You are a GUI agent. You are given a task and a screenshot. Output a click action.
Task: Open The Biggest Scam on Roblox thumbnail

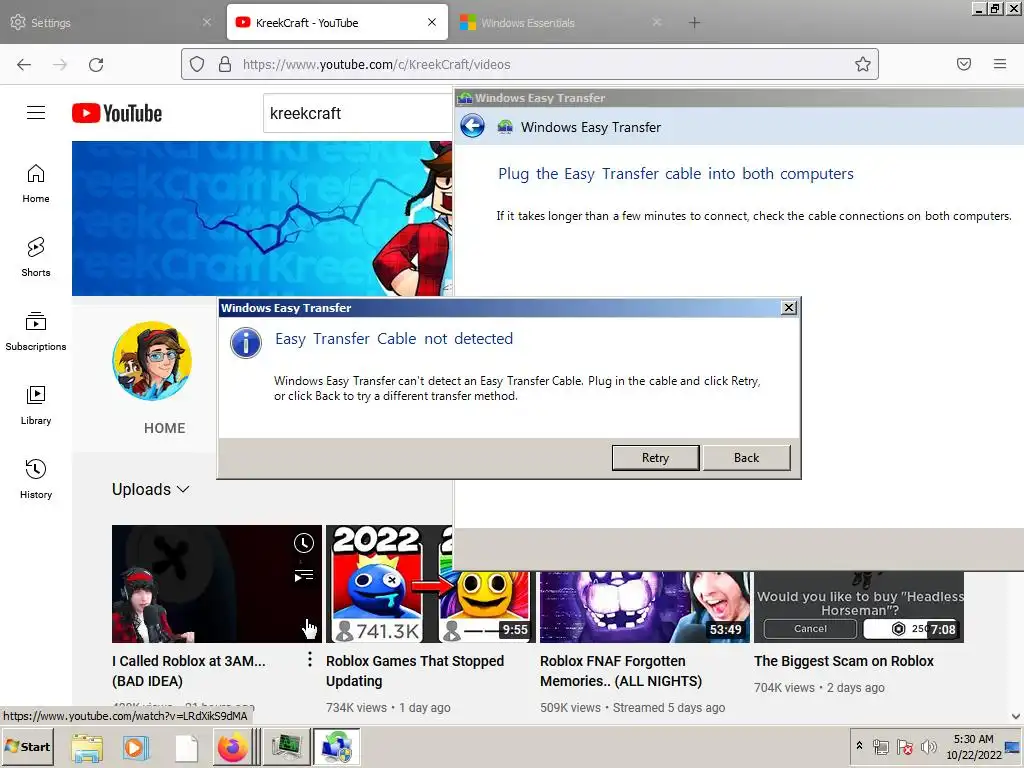859,607
